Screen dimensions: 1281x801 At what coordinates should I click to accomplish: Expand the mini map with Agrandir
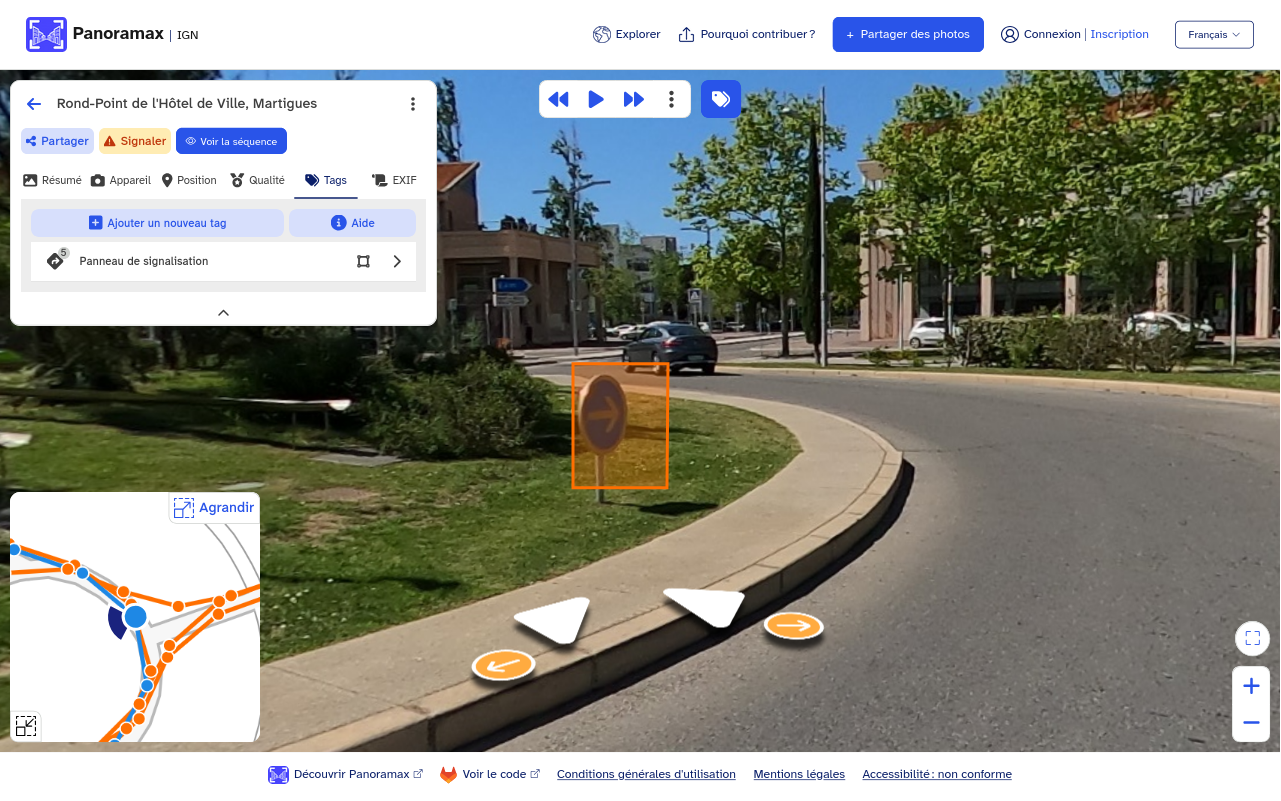click(214, 508)
